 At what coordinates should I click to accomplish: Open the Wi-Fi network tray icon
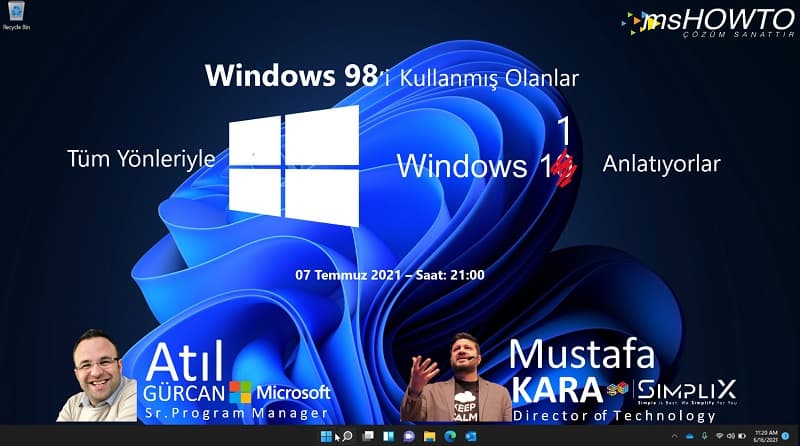pos(719,436)
